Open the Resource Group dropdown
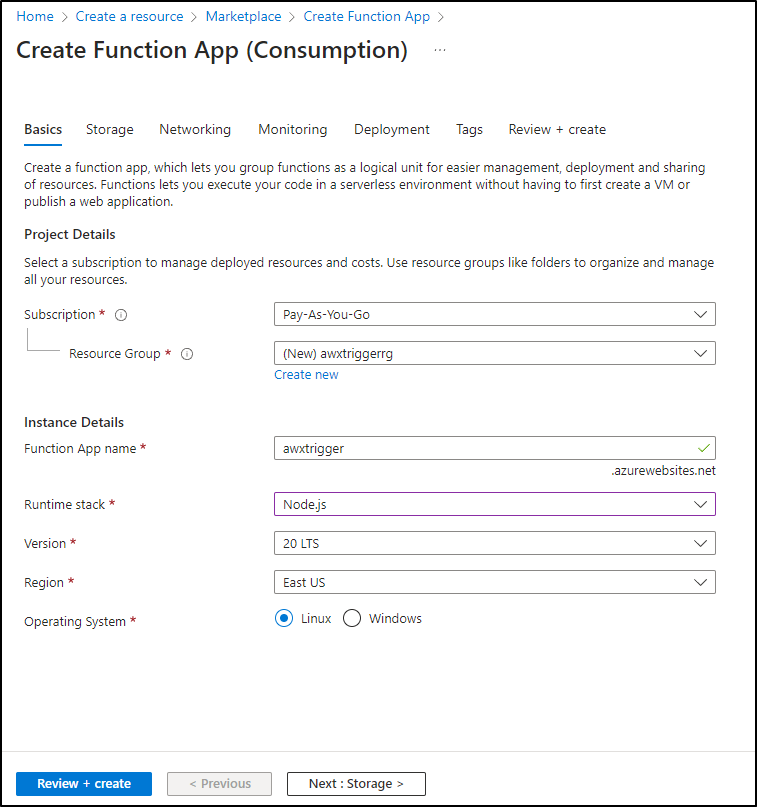The width and height of the screenshot is (757, 807). coord(495,353)
